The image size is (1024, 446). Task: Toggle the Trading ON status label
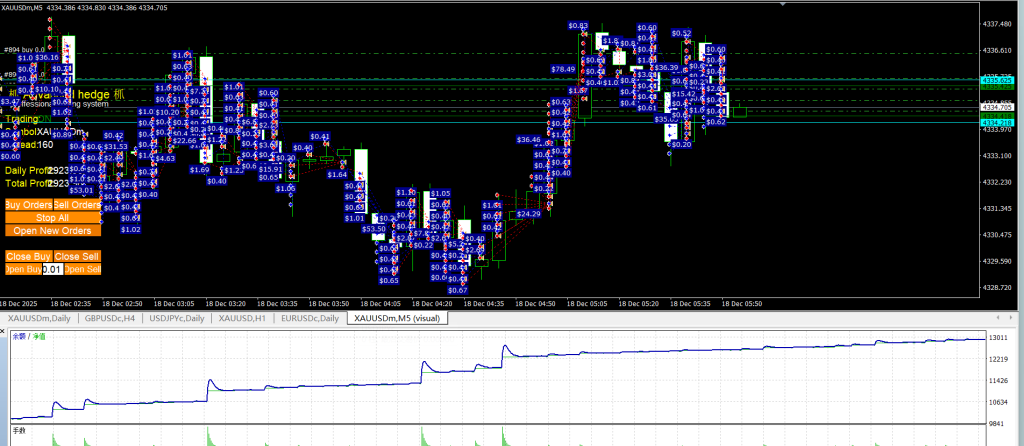pos(25,118)
